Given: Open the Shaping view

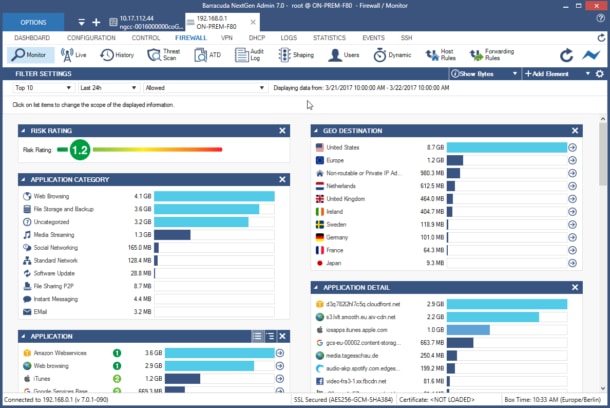Looking at the screenshot, I should pyautogui.click(x=296, y=55).
